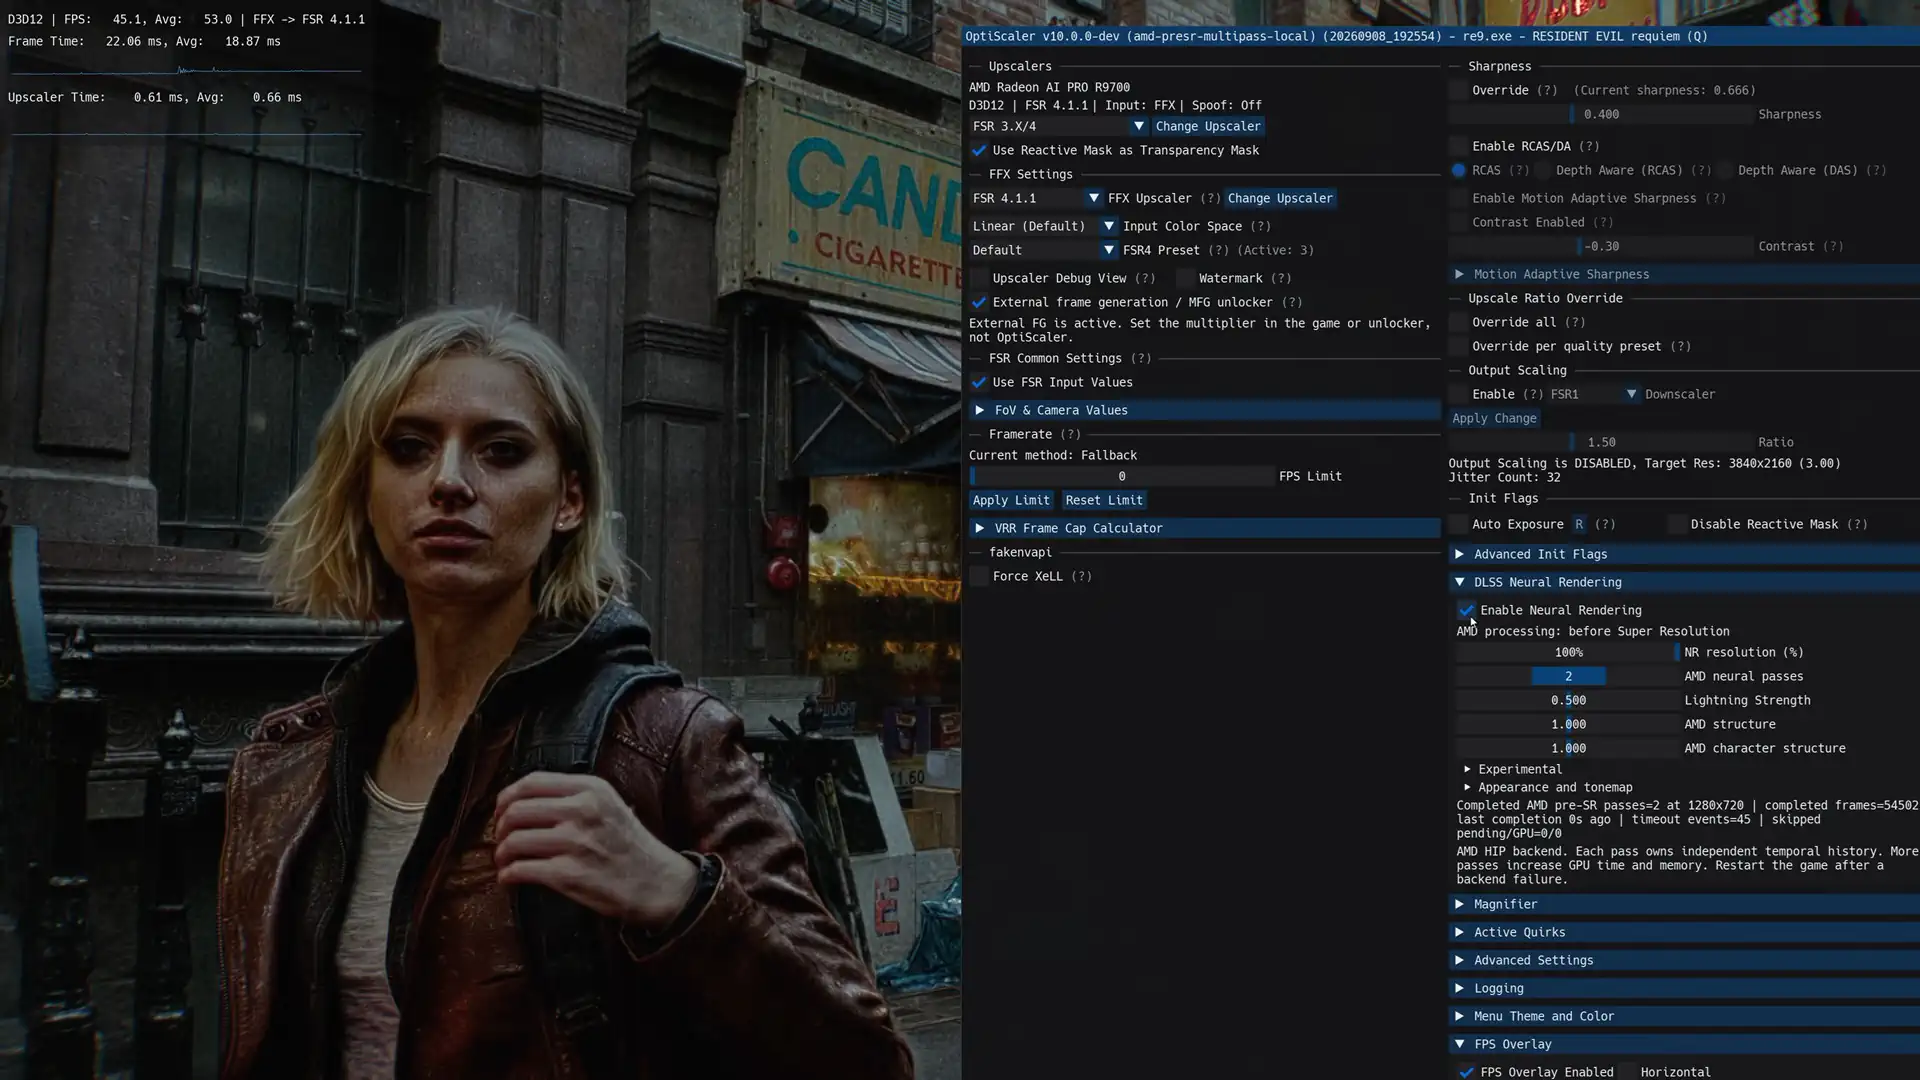
Task: Click the 'Current method: Fallback' text
Action: click(x=1052, y=455)
